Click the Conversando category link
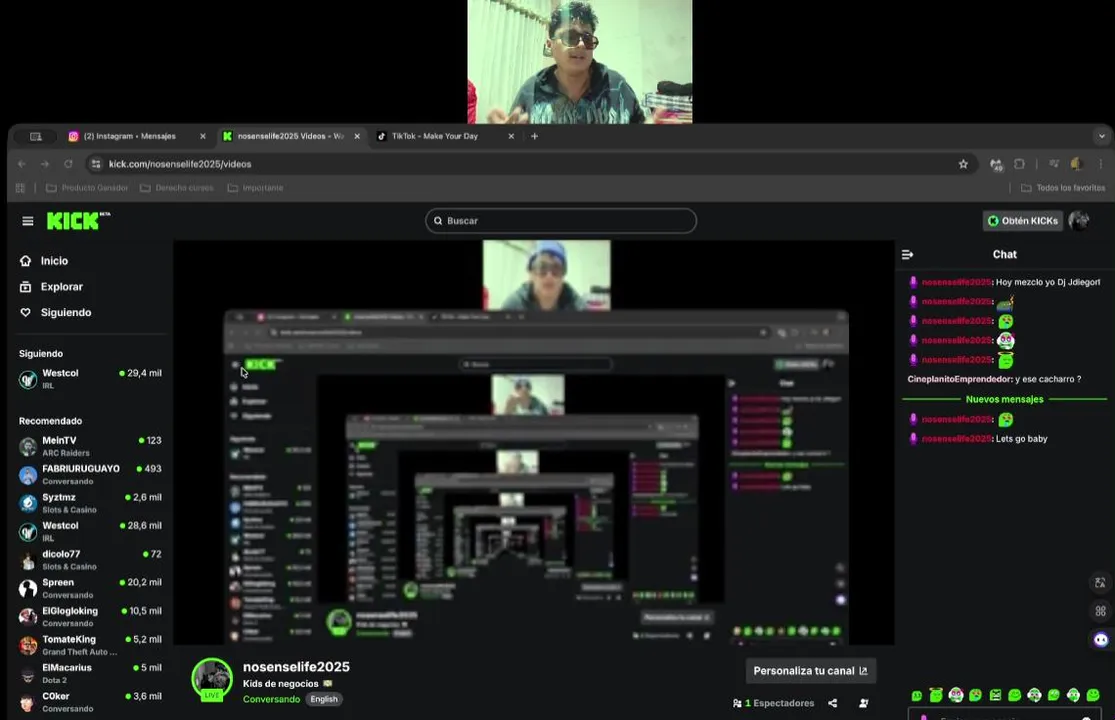This screenshot has height=720, width=1115. click(x=272, y=699)
